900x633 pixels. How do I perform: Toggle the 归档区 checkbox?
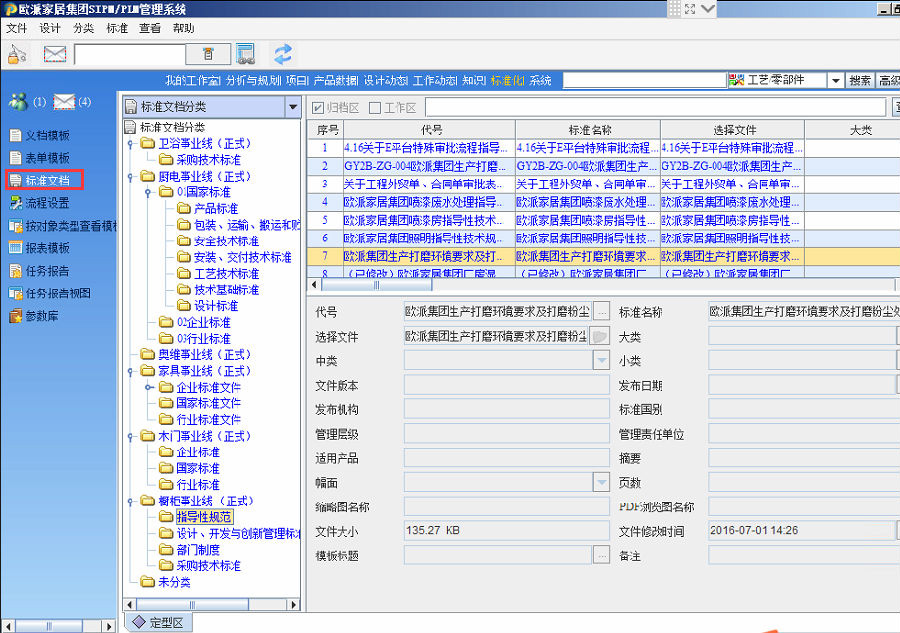pyautogui.click(x=318, y=108)
